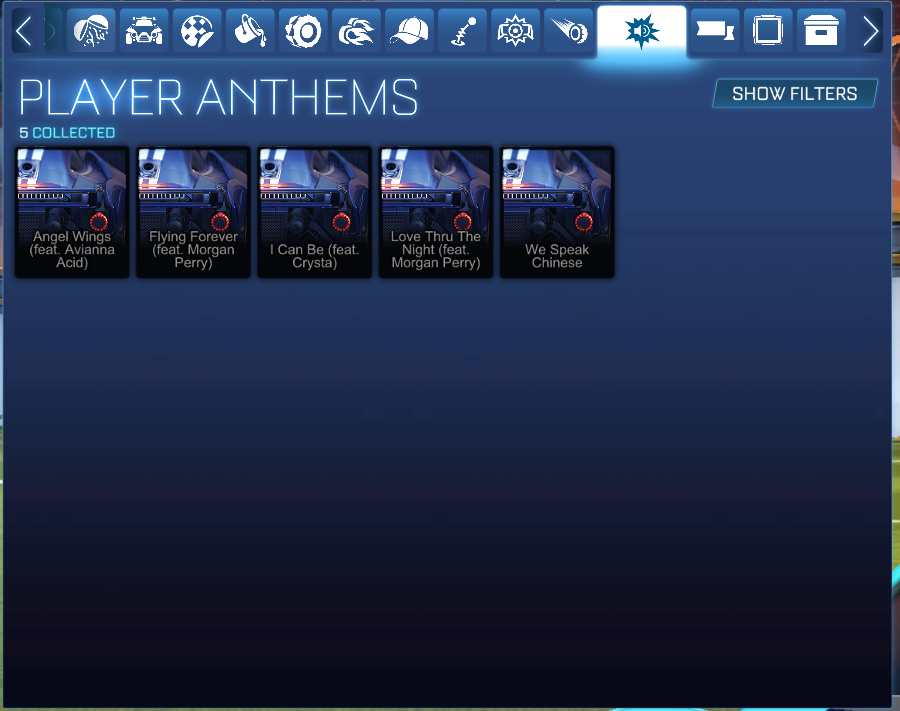Viewport: 900px width, 711px height.
Task: Open the rocket boost category icon
Action: [x=356, y=31]
